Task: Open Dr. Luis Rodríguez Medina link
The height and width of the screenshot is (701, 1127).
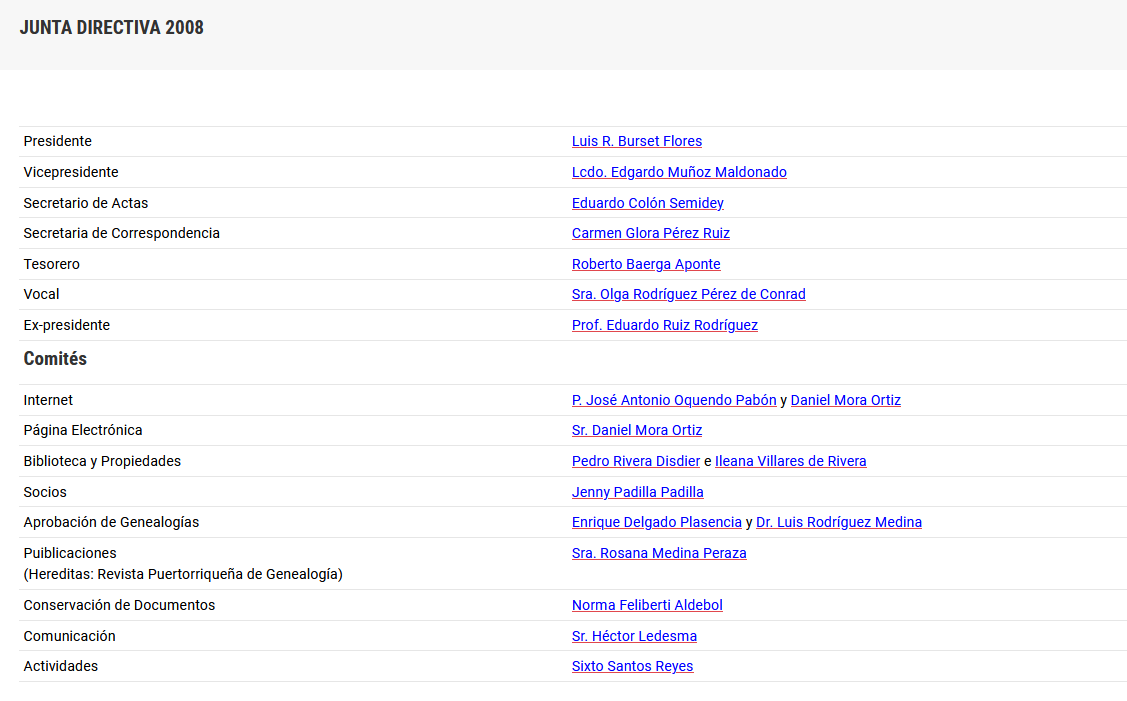Action: tap(838, 522)
